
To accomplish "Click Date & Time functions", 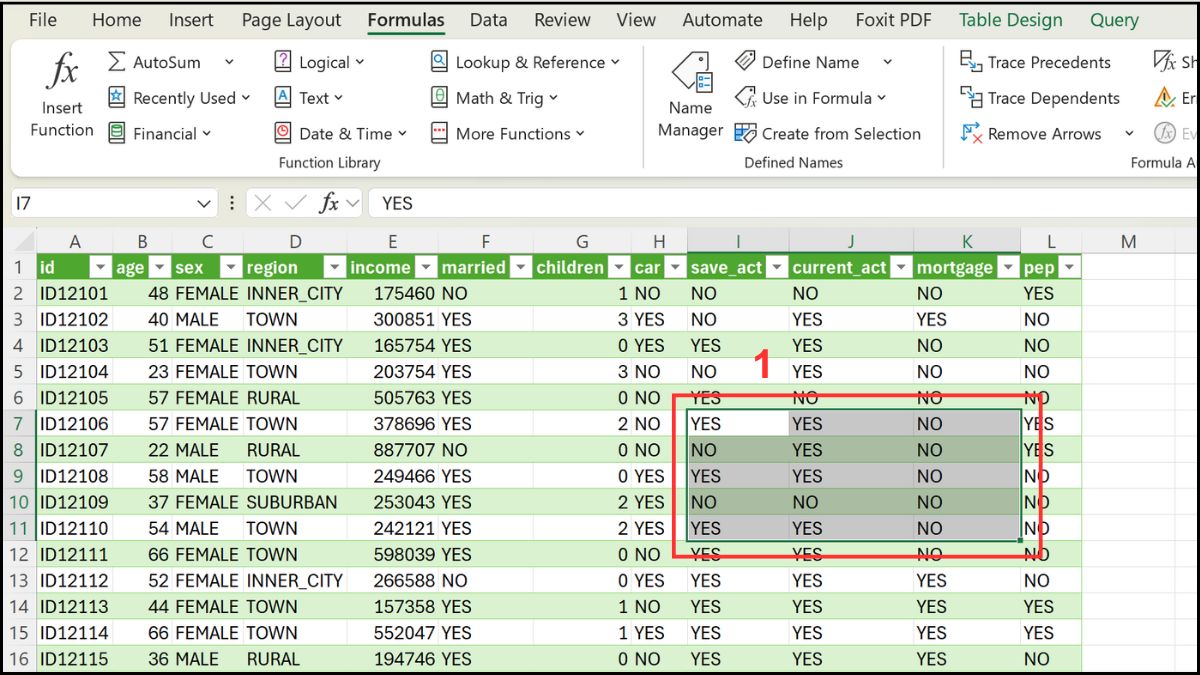I will click(x=343, y=133).
